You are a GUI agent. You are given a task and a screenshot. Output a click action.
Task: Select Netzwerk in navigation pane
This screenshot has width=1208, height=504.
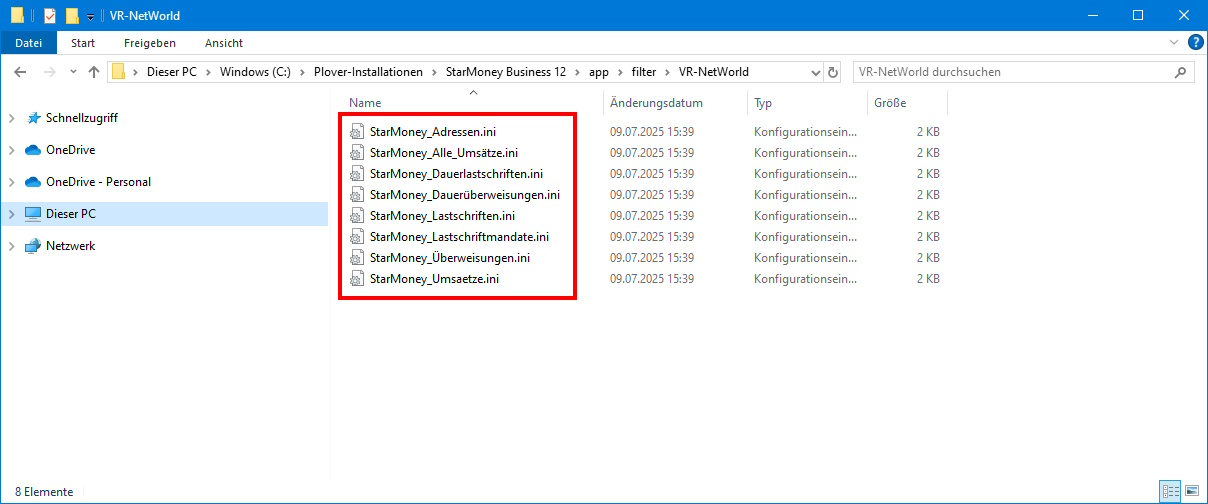pos(71,246)
